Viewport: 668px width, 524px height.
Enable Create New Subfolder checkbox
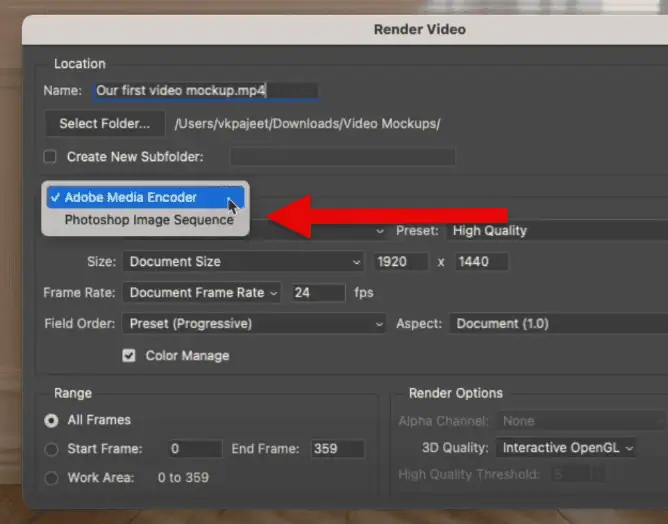[x=50, y=157]
